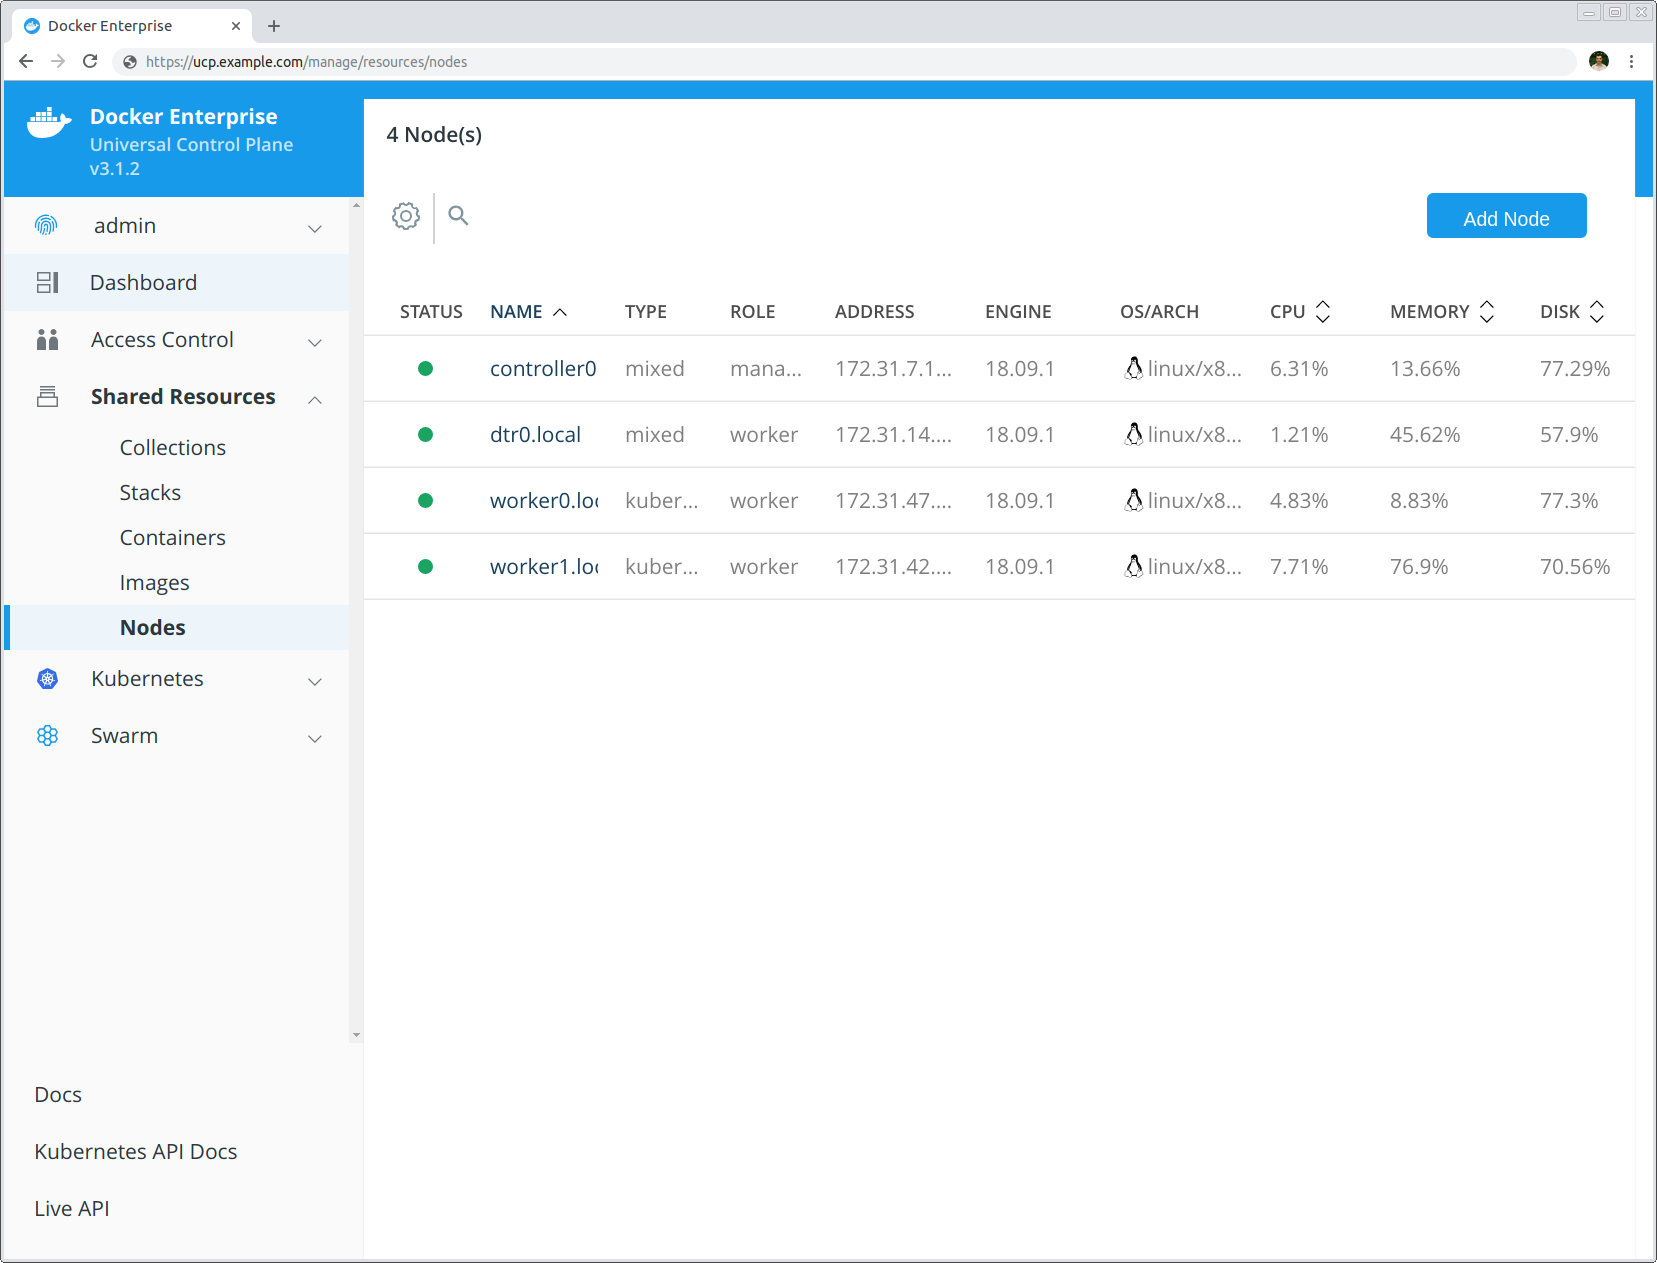Click the Swarm hexagon icon
Screen dimensions: 1657x1263
pos(47,735)
